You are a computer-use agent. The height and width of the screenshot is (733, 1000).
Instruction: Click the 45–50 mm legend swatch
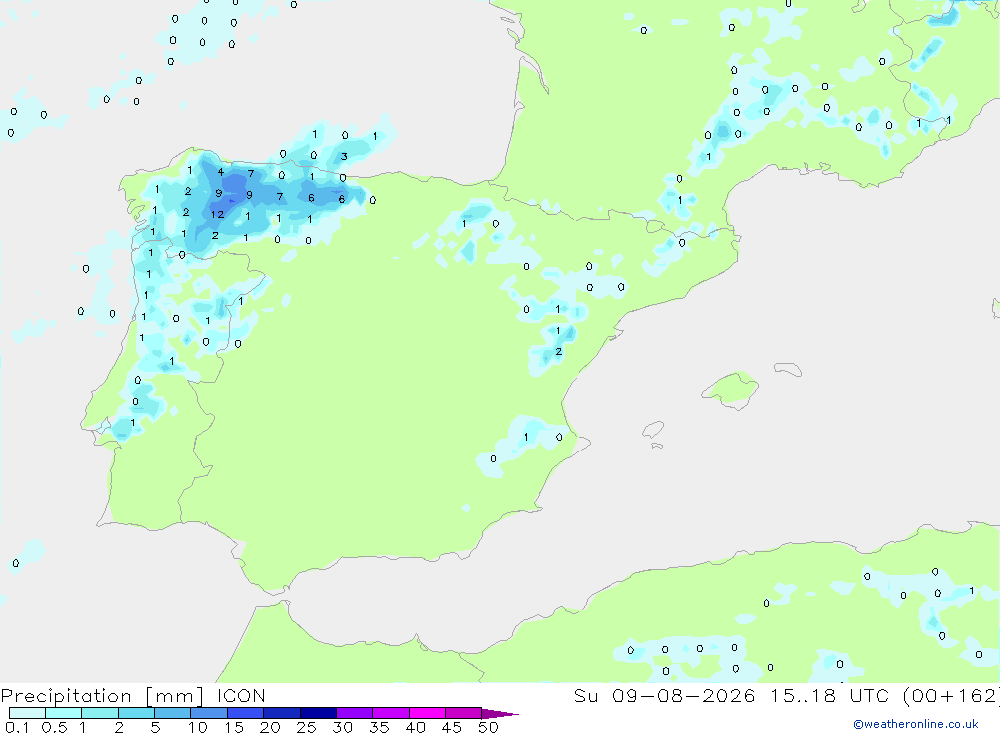point(464,713)
